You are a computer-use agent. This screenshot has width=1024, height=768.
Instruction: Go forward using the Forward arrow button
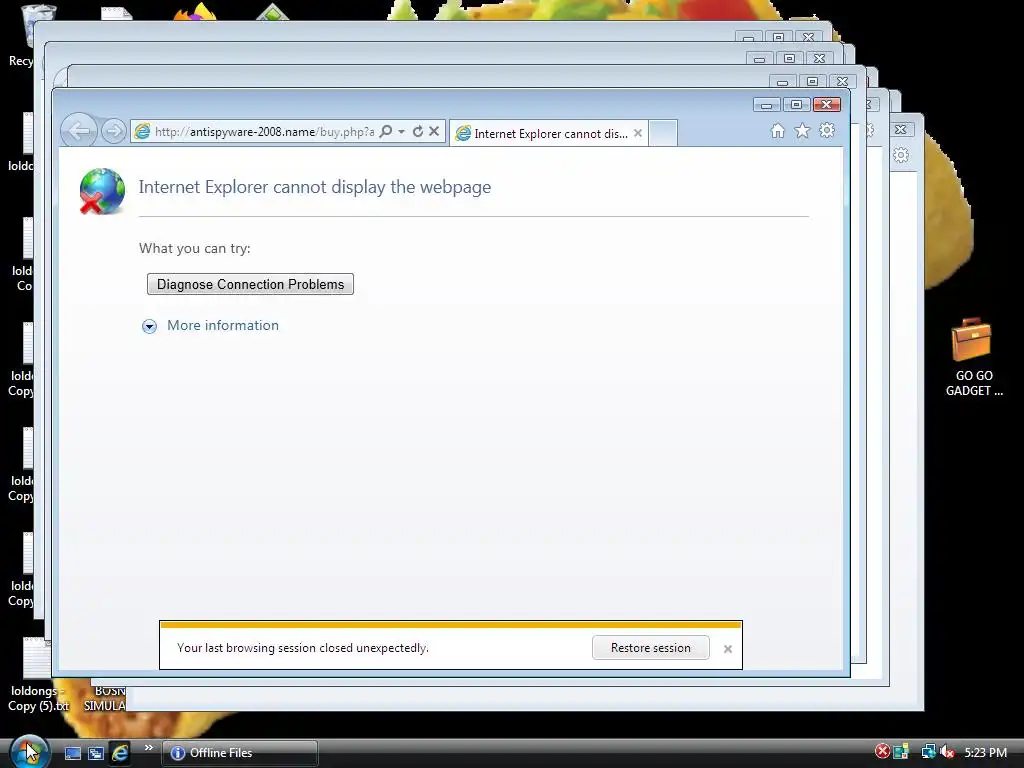pos(114,131)
